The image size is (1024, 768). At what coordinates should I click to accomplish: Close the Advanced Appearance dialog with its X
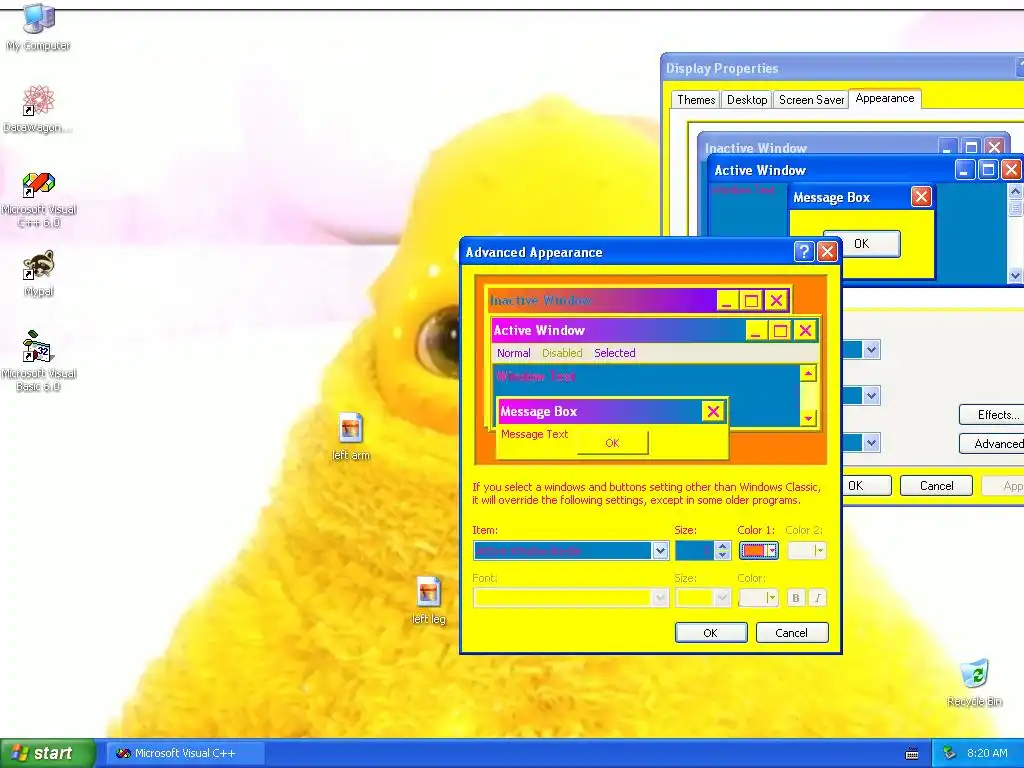[x=827, y=251]
